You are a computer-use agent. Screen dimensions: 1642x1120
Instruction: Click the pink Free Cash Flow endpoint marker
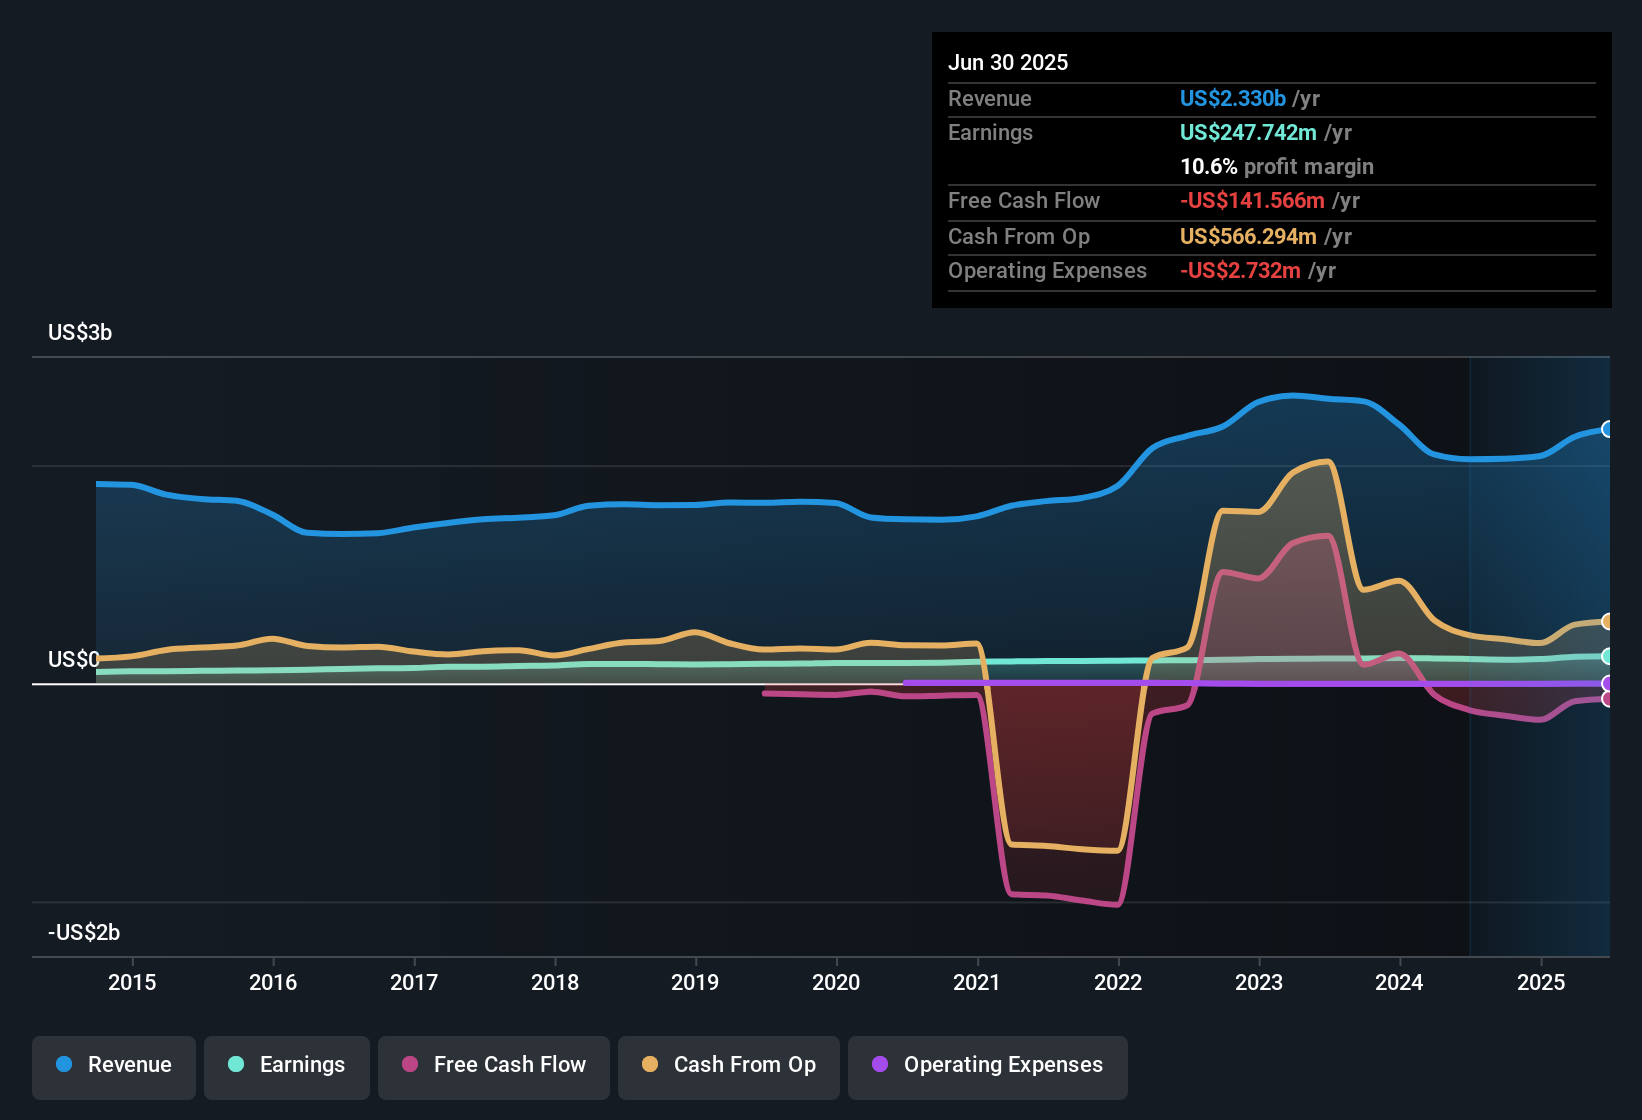pos(1608,700)
